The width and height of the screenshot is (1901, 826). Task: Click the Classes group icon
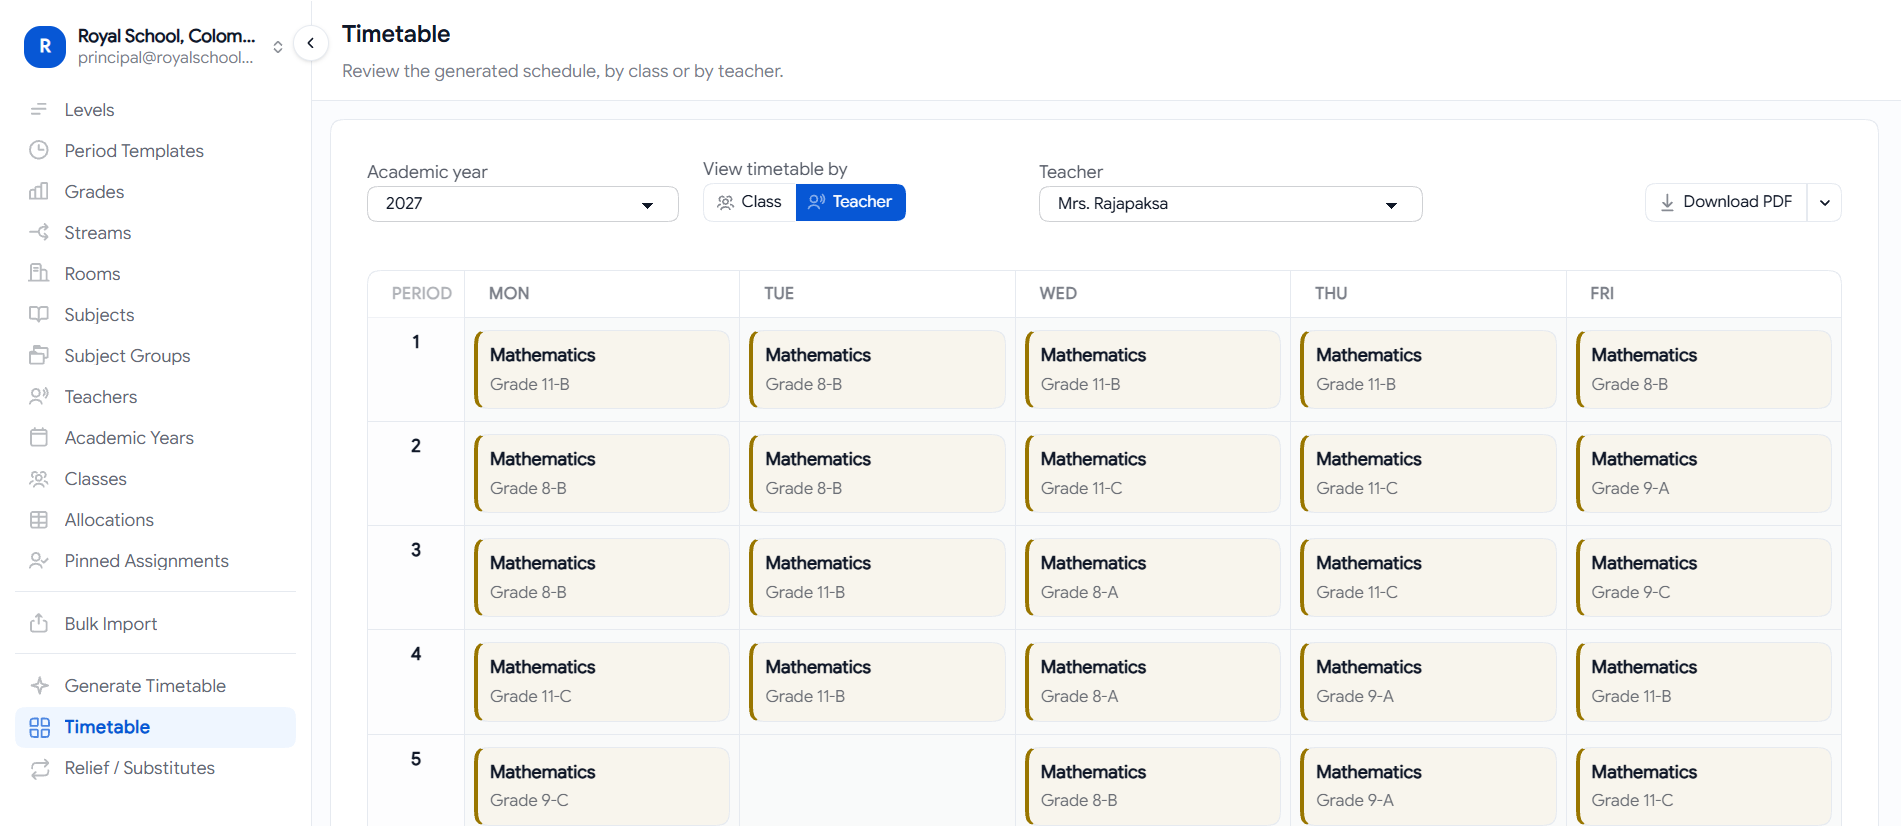[39, 478]
